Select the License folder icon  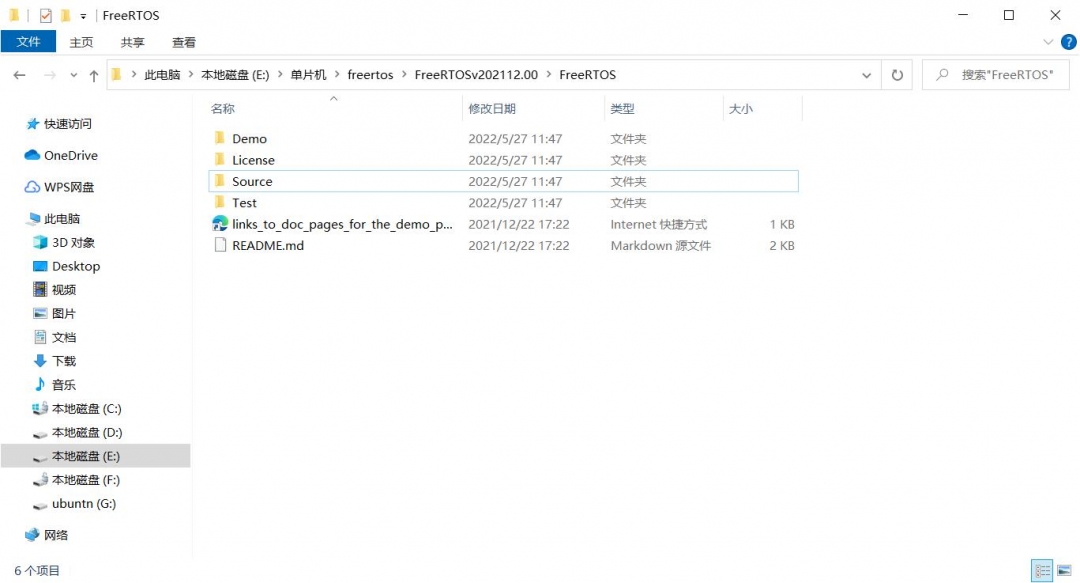[220, 160]
